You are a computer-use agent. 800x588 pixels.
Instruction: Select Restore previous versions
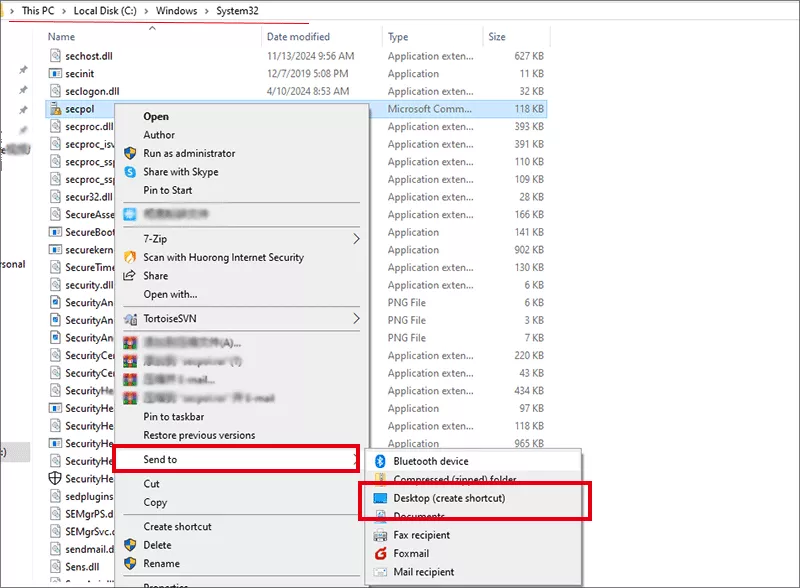tap(199, 435)
